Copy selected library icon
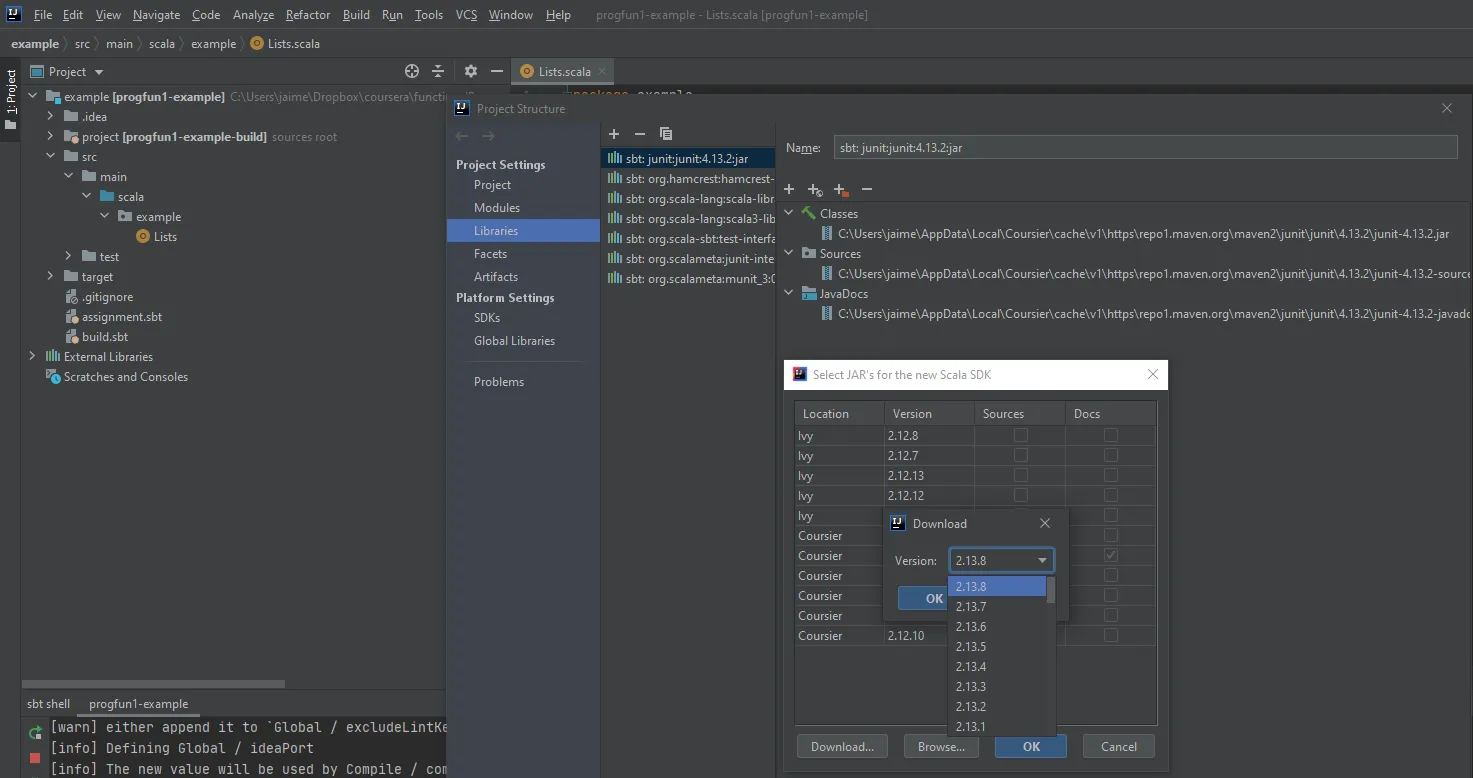The image size is (1473, 778). 666,134
